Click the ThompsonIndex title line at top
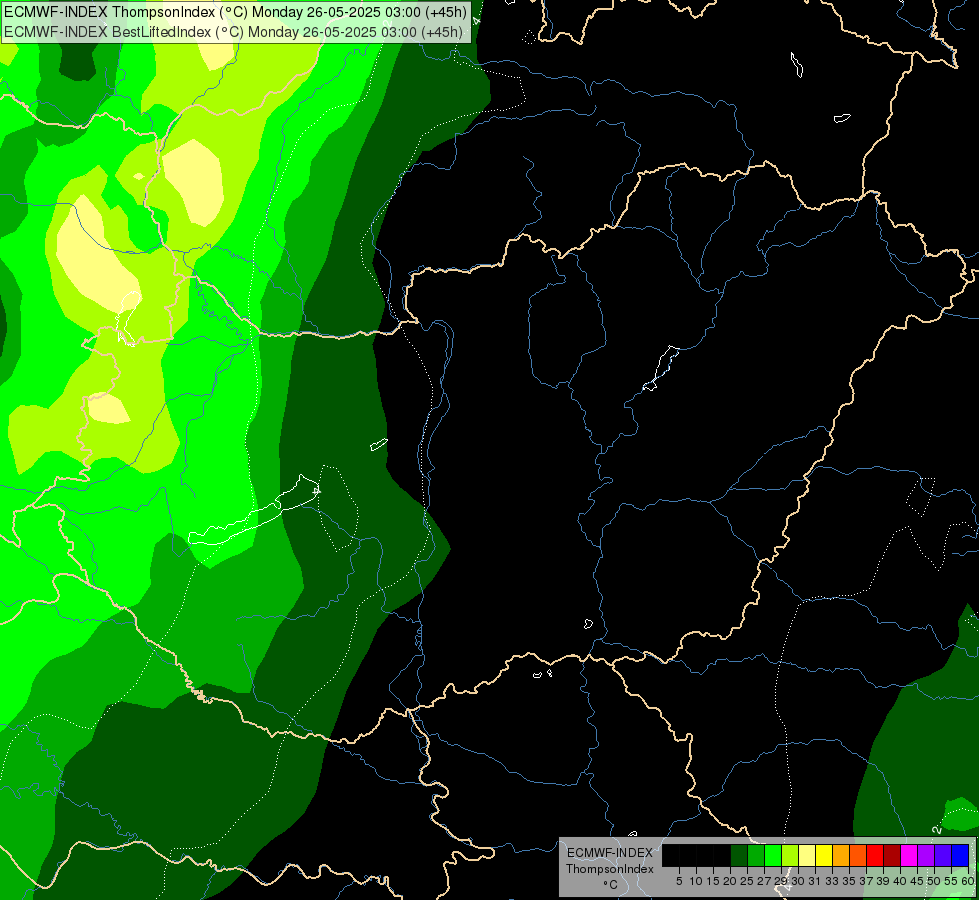 coord(235,12)
